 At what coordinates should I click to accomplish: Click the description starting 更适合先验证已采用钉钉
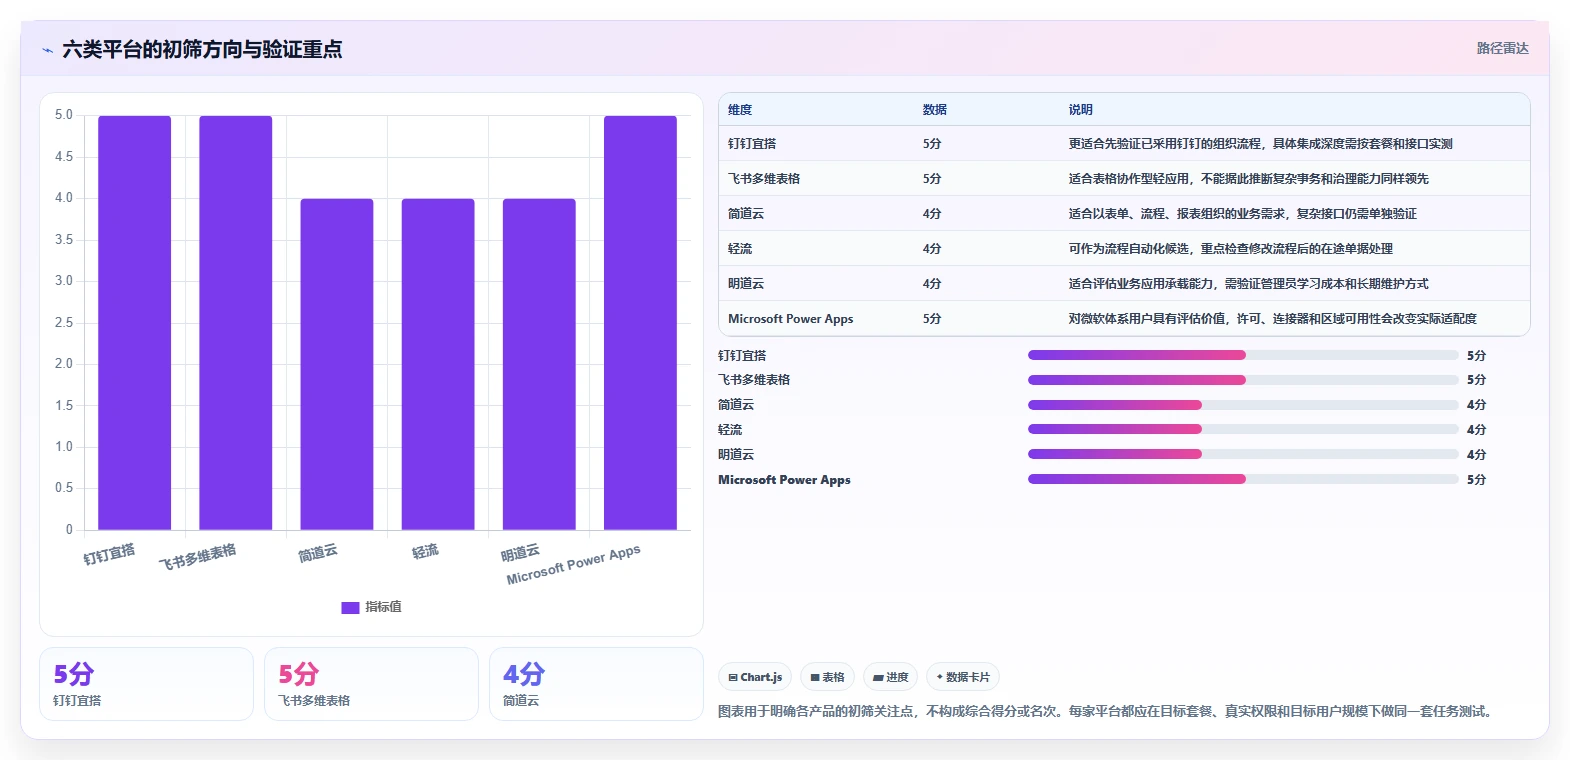click(1260, 144)
